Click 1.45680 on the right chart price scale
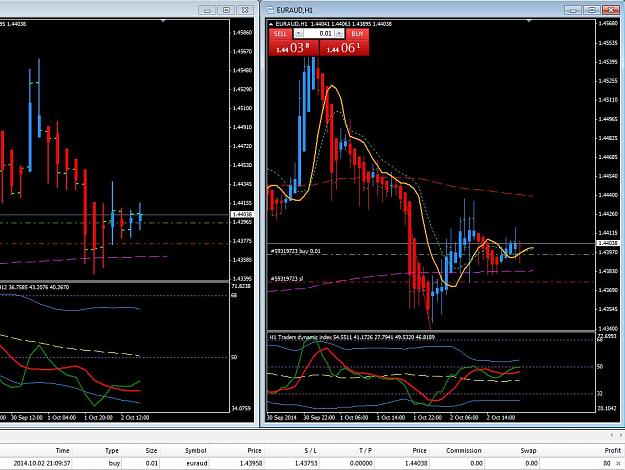This screenshot has height=470, width=625. point(608,24)
